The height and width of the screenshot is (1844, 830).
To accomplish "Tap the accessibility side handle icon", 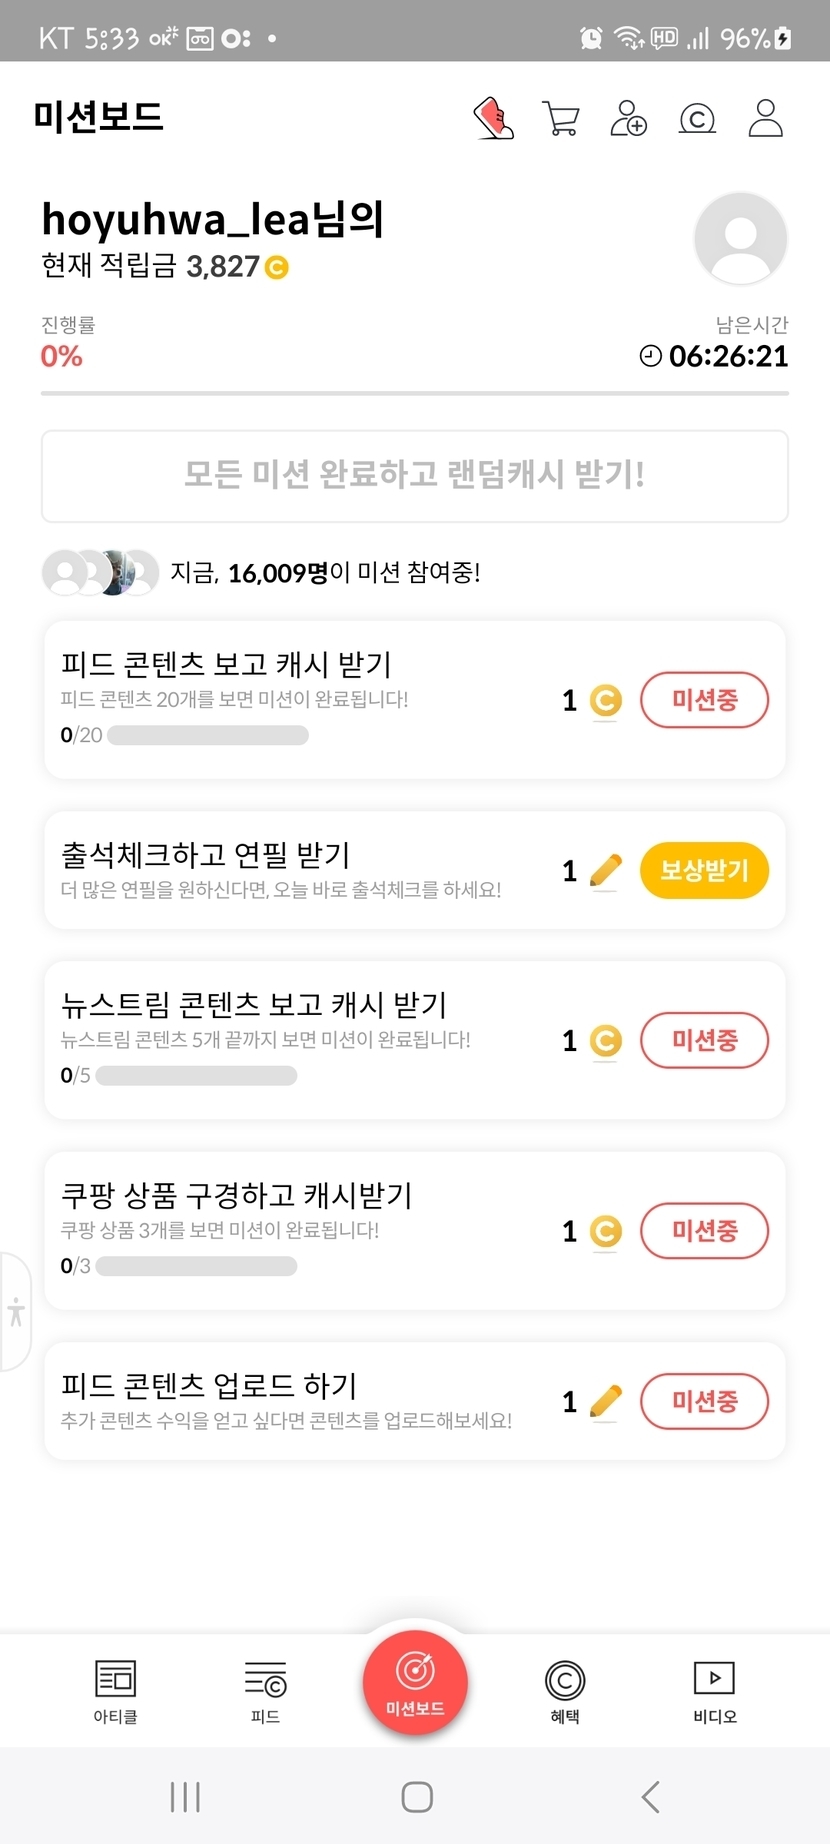I will pyautogui.click(x=16, y=1311).
